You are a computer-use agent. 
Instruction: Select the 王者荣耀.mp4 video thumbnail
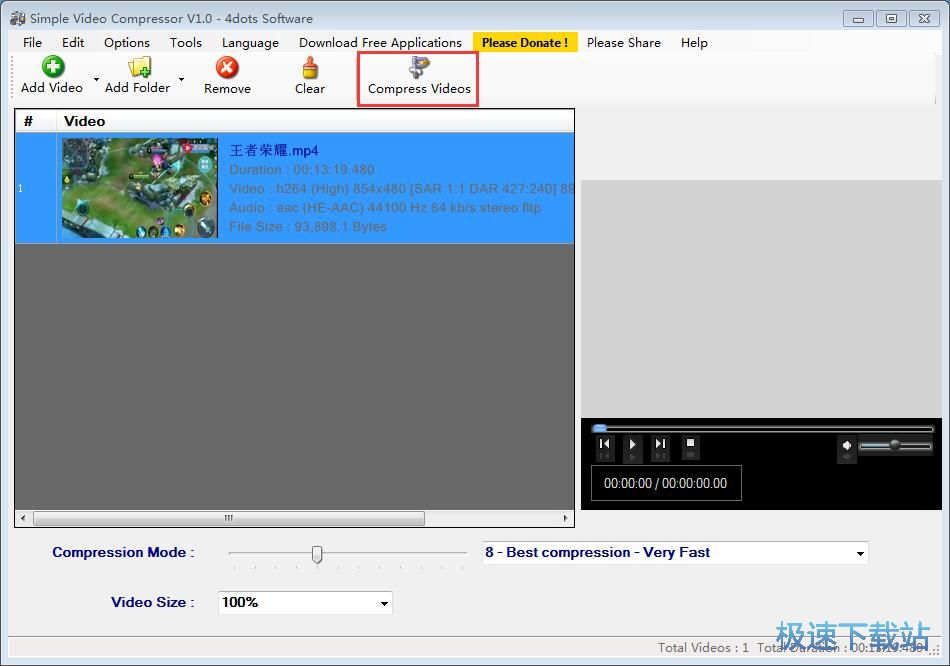[x=140, y=188]
